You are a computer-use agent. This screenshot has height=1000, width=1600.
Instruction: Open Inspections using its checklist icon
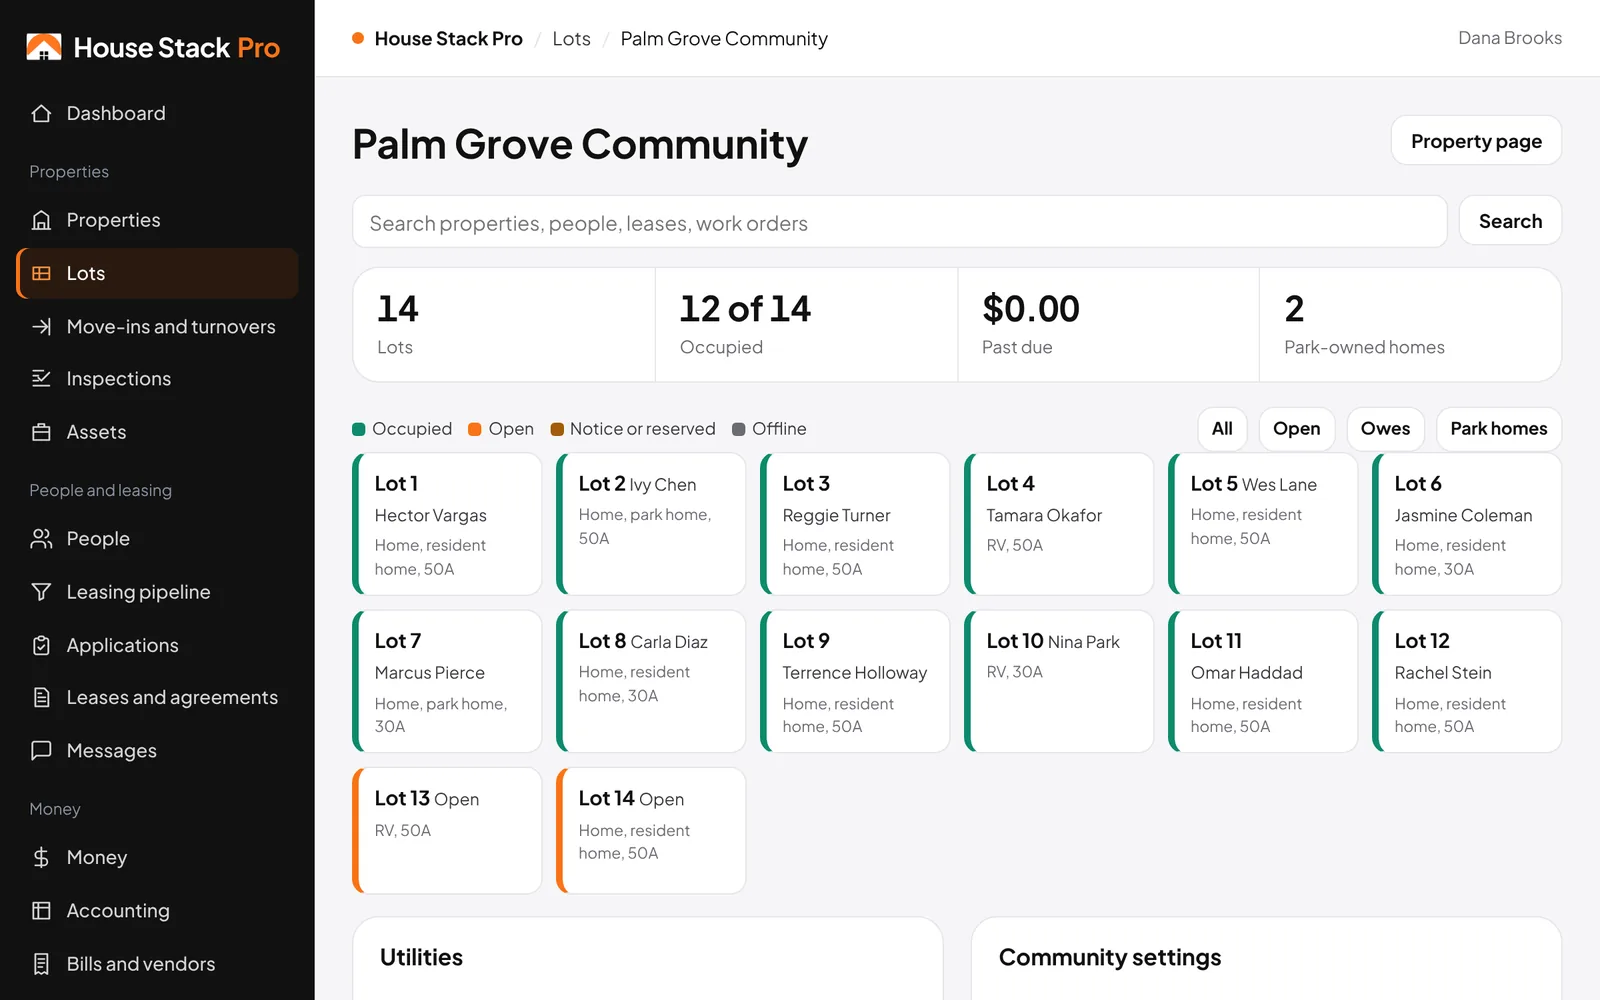point(41,379)
